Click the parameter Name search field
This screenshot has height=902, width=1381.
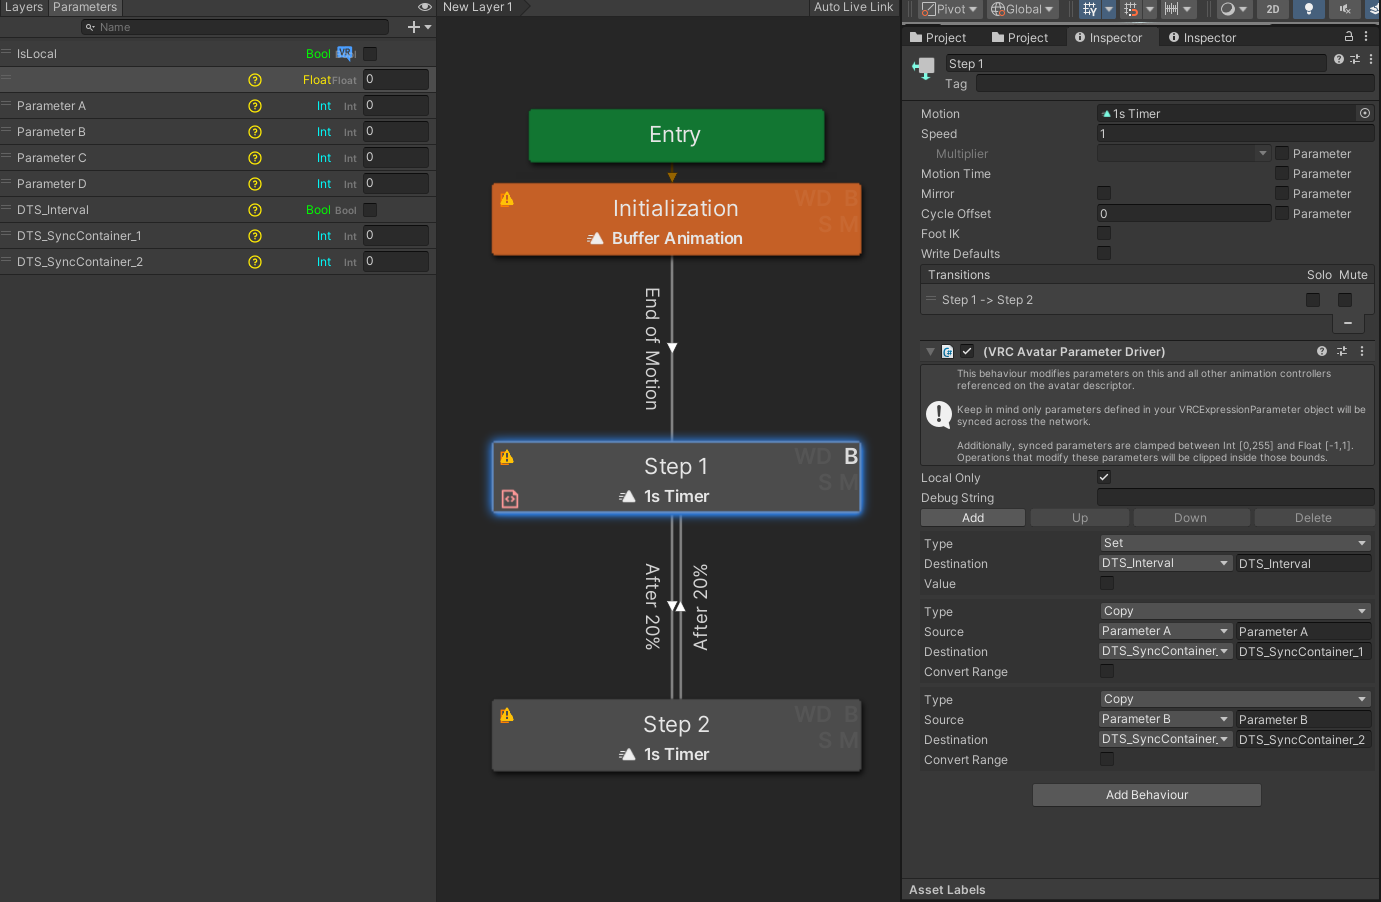tap(235, 27)
